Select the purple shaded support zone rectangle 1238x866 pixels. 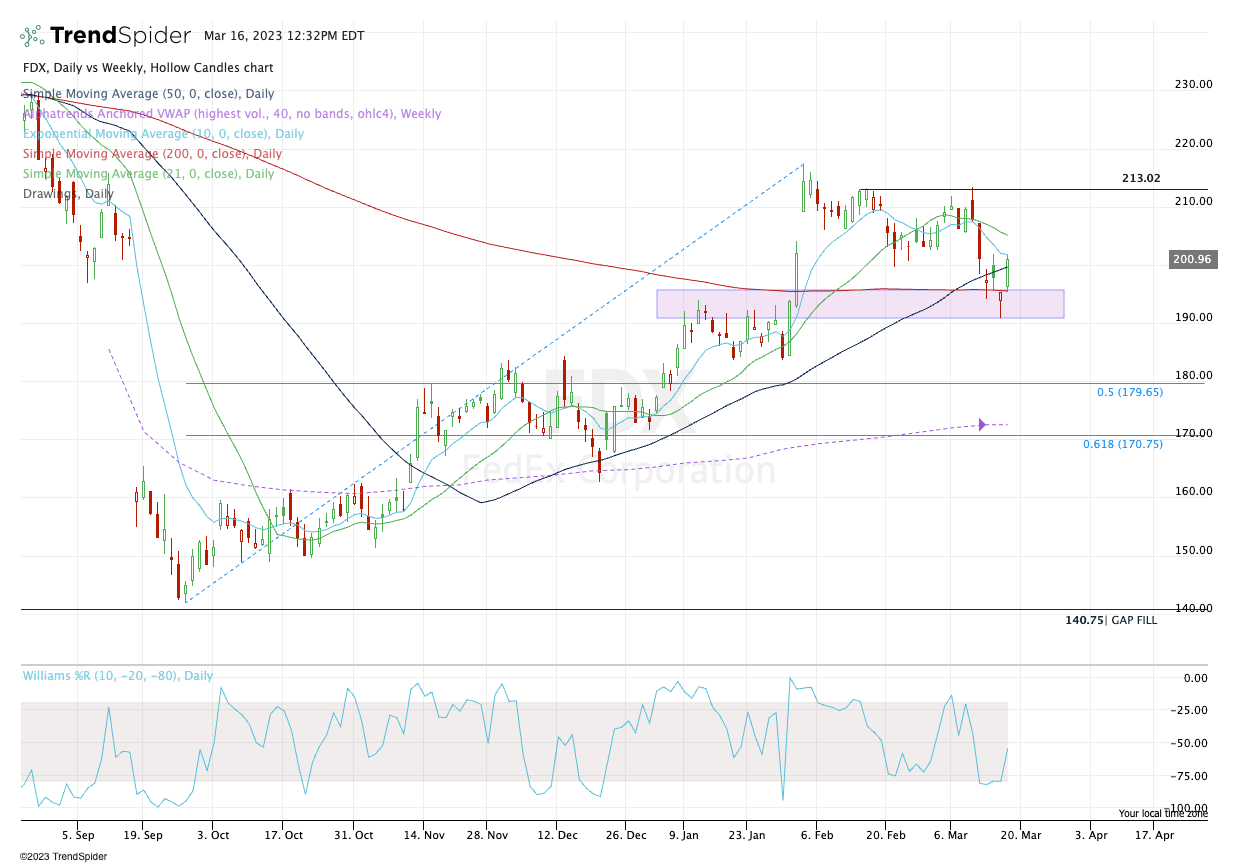860,304
